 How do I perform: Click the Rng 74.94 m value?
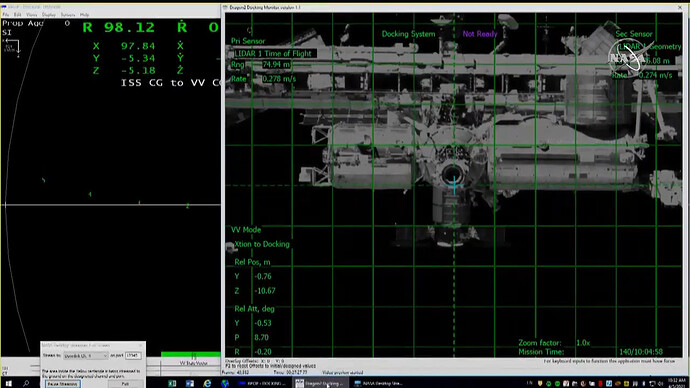[276, 65]
